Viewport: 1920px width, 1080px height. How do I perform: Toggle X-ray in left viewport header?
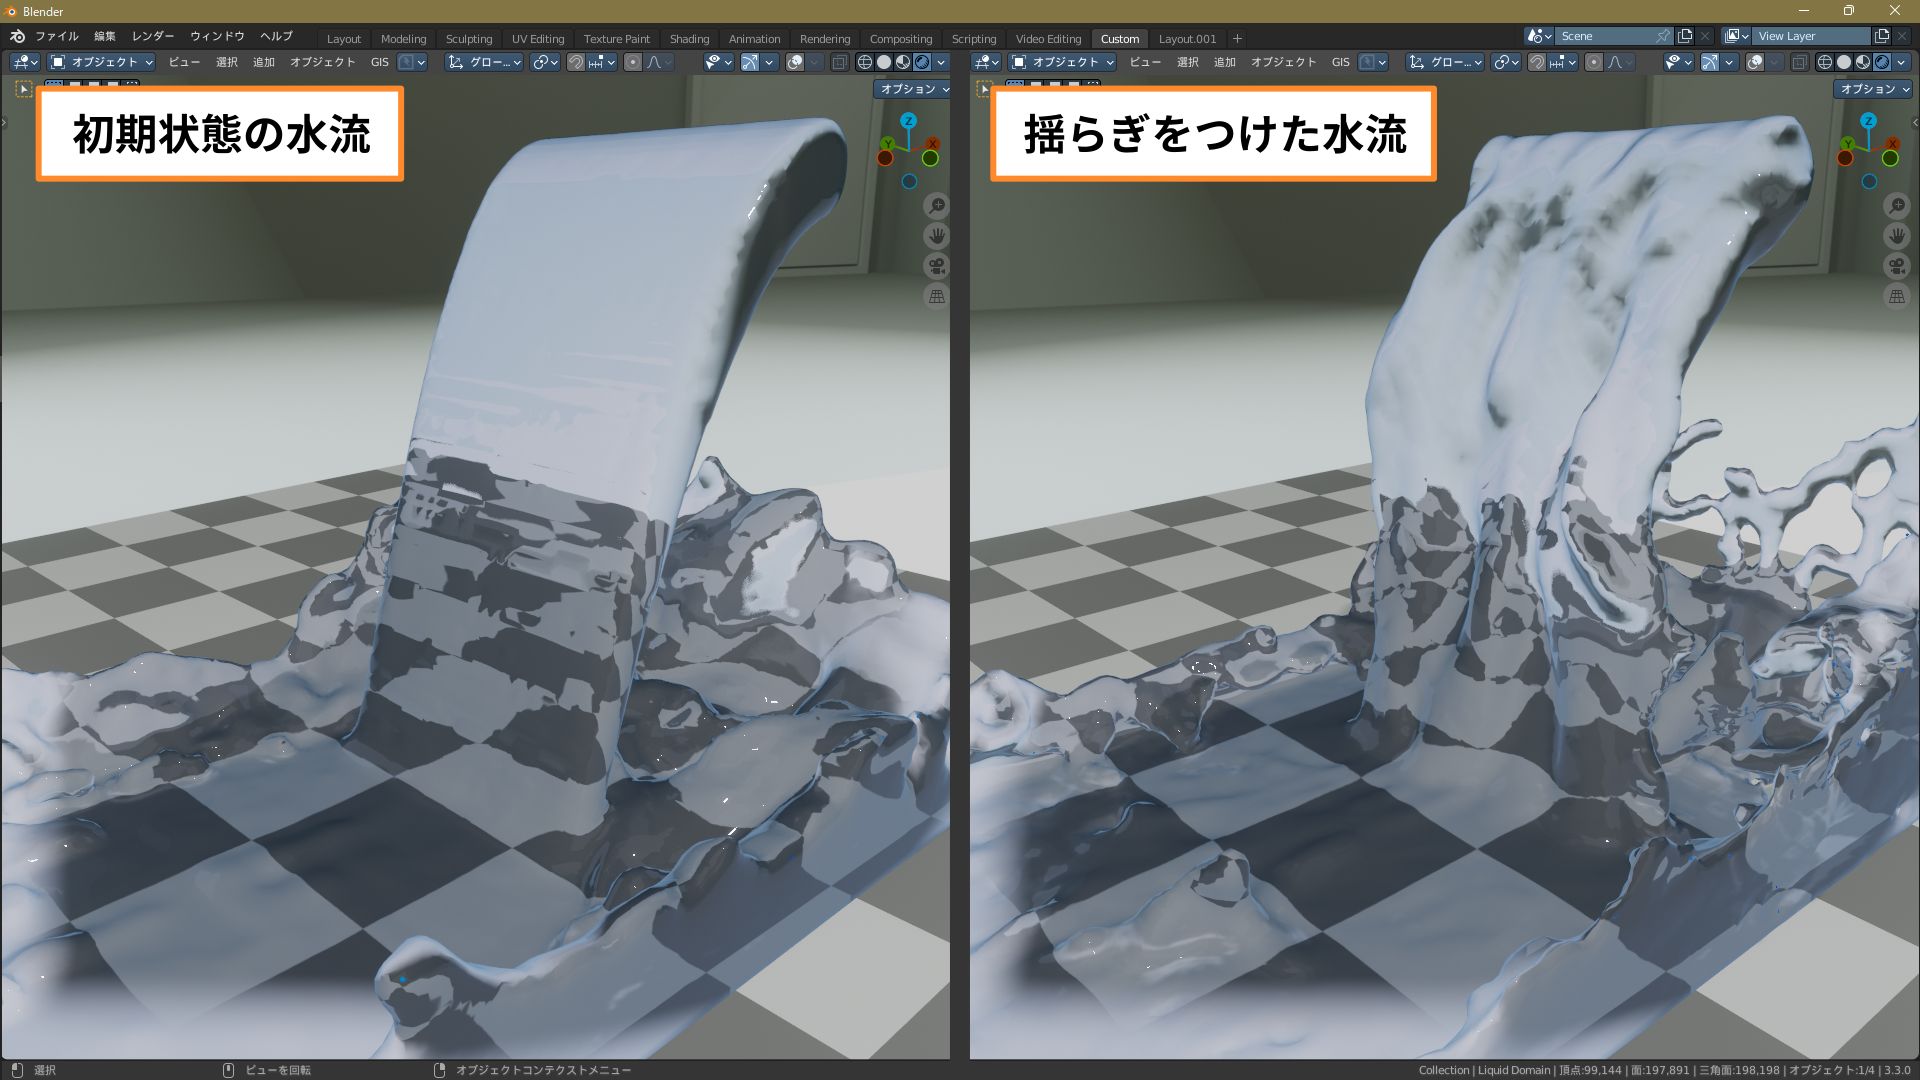(x=839, y=62)
